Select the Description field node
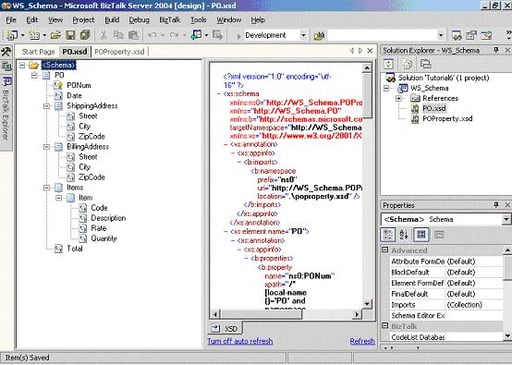This screenshot has width=512, height=365. click(108, 218)
